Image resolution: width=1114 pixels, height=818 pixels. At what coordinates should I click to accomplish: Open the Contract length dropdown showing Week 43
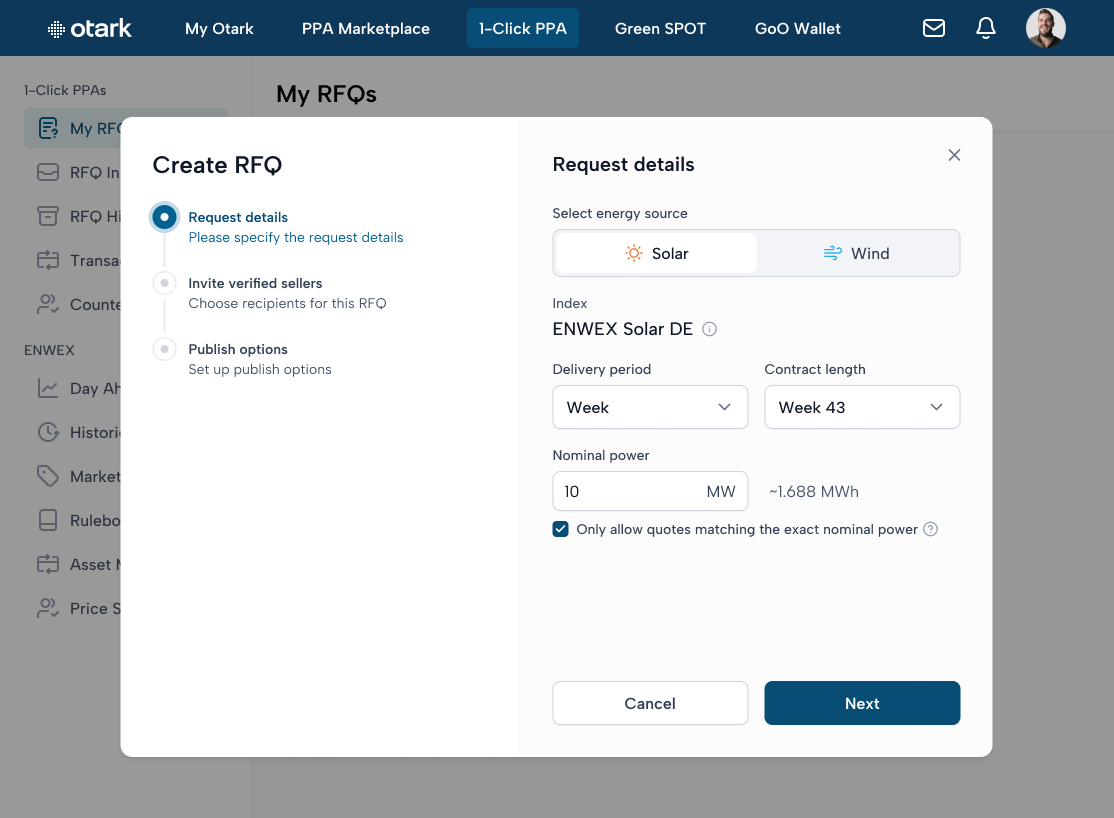pyautogui.click(x=862, y=407)
